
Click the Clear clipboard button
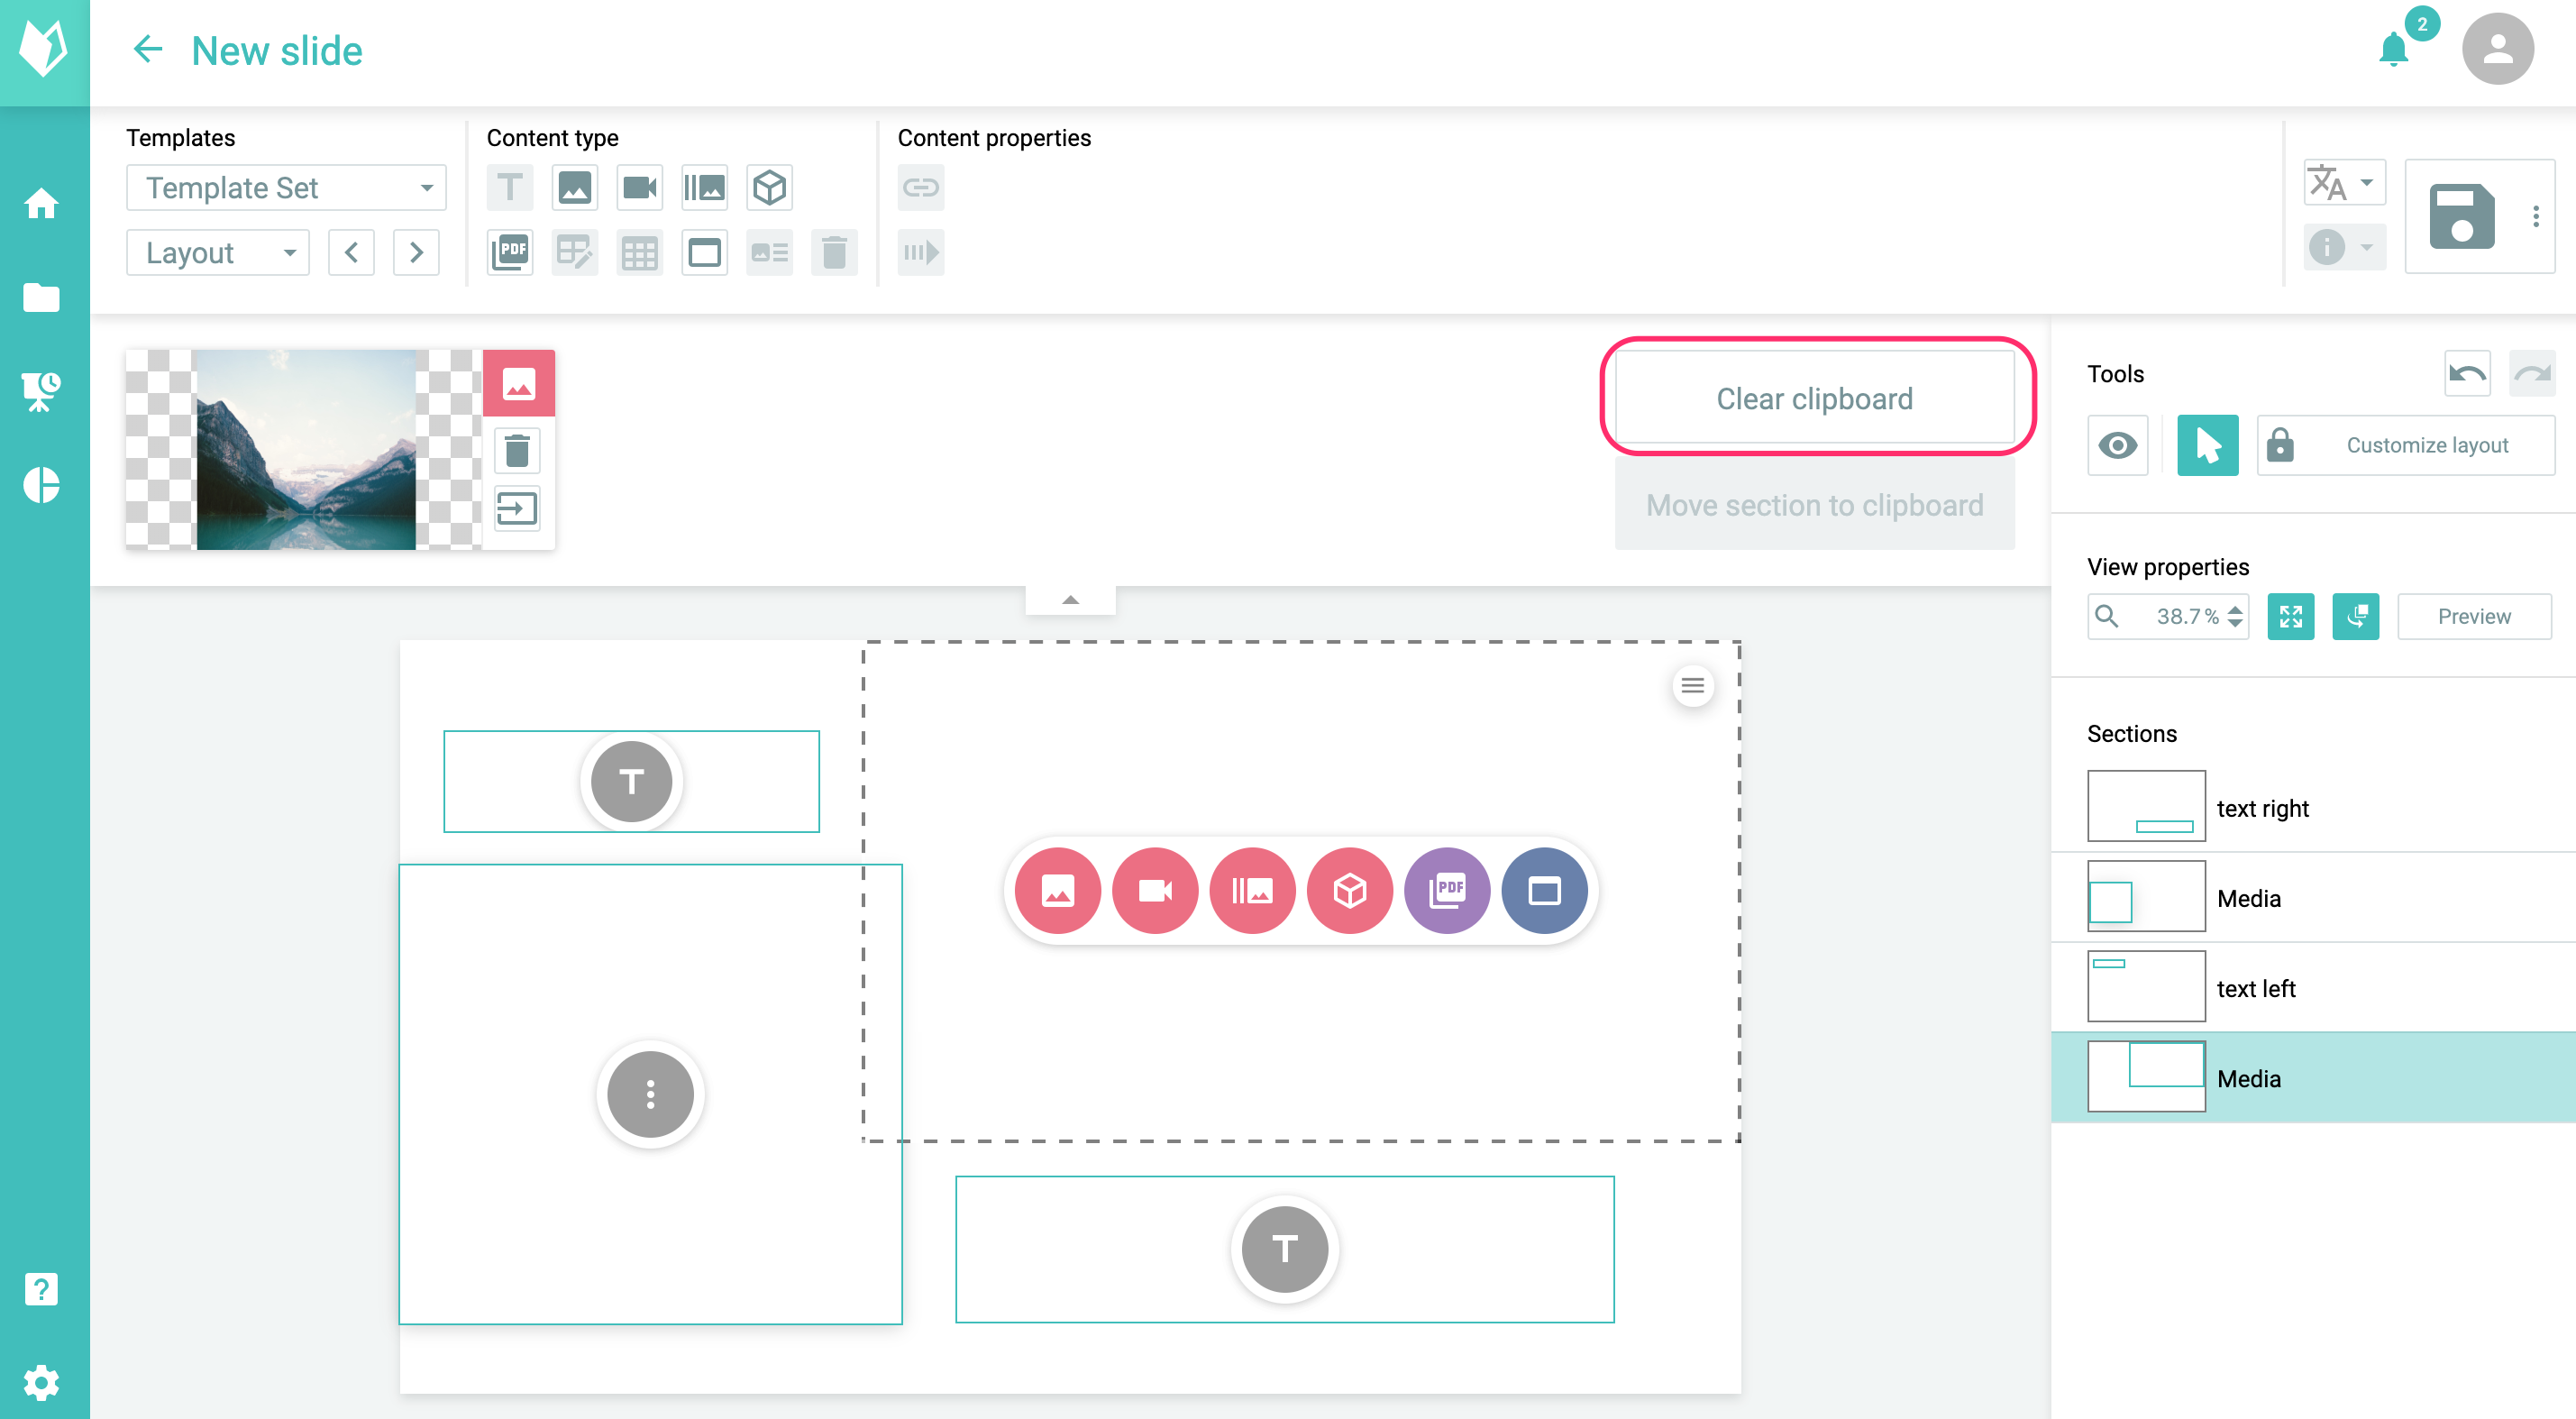tap(1815, 398)
